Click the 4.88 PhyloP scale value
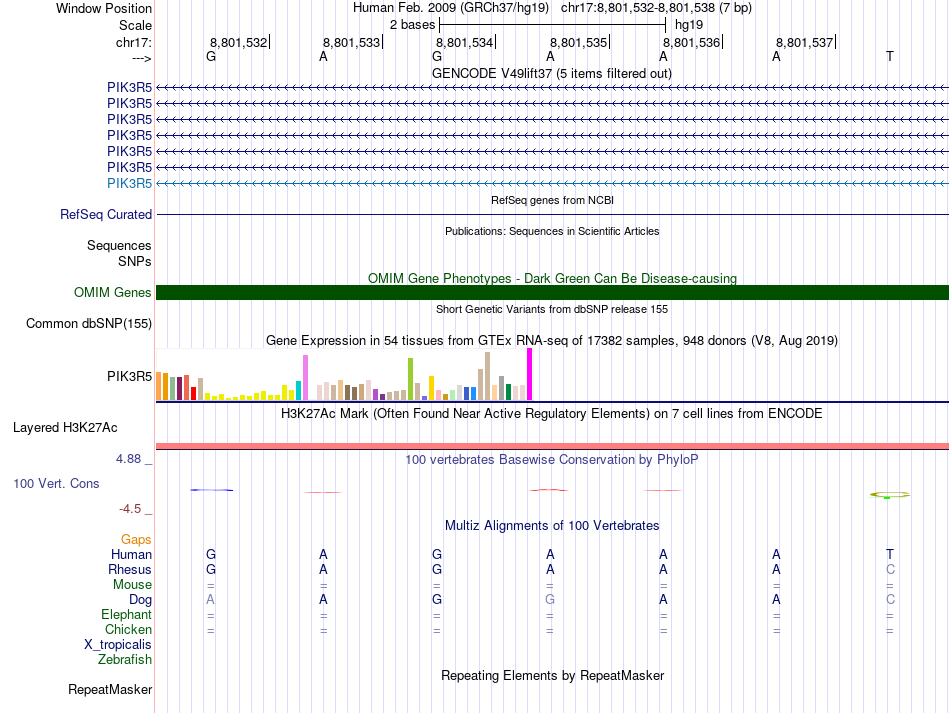Viewport: 950px width, 713px height. click(128, 459)
